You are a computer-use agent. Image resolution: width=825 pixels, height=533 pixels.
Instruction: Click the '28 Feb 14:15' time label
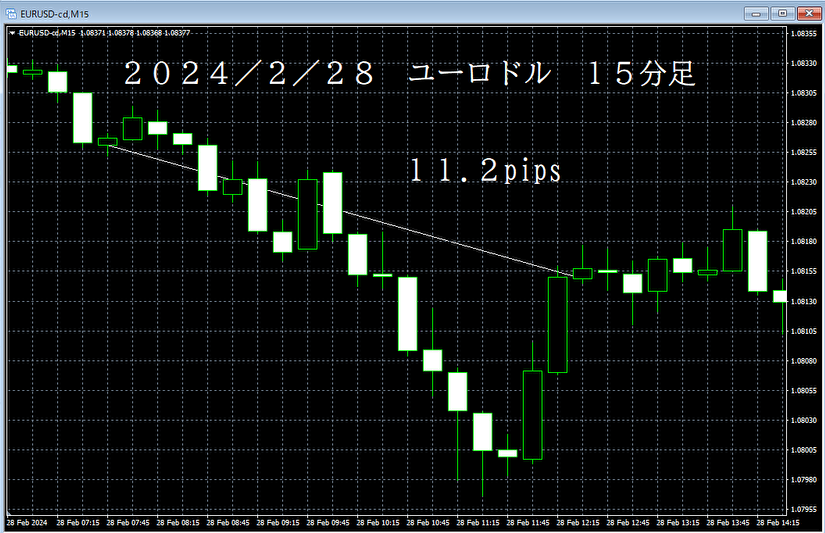click(x=778, y=522)
